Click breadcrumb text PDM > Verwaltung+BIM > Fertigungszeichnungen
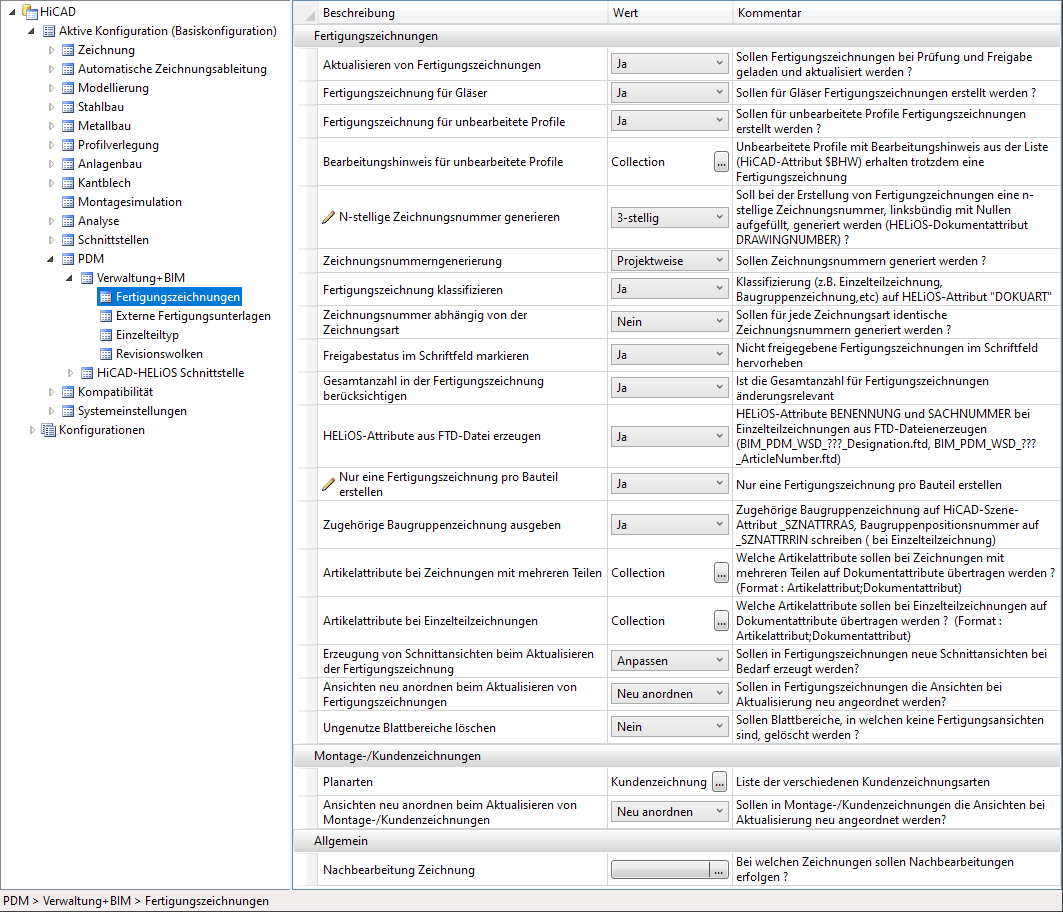 pos(136,900)
